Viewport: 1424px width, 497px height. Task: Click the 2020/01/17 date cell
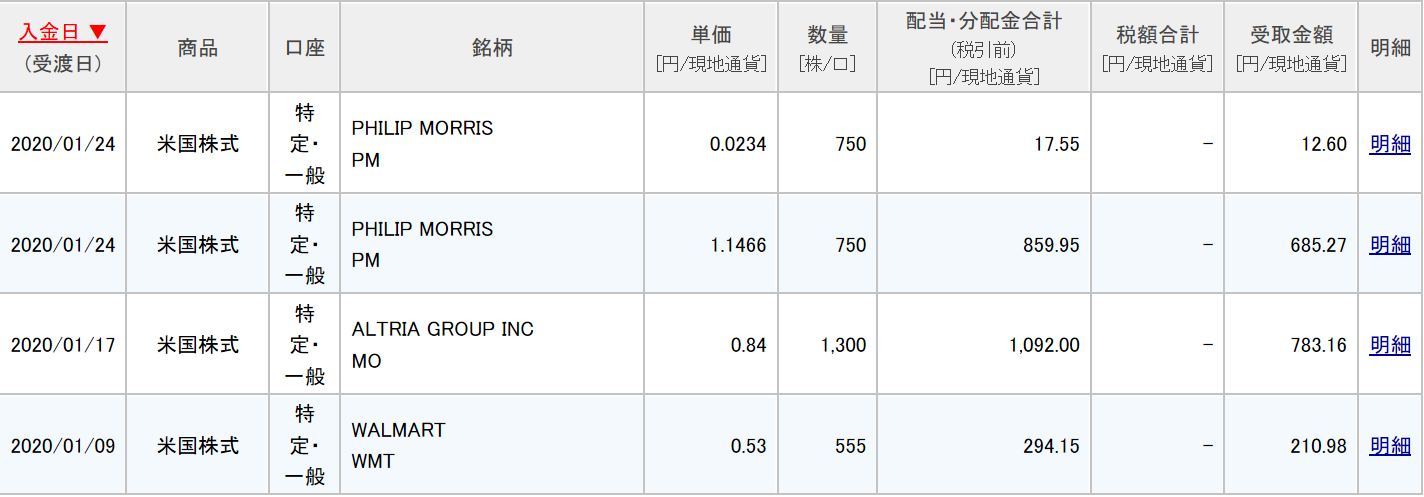[63, 345]
